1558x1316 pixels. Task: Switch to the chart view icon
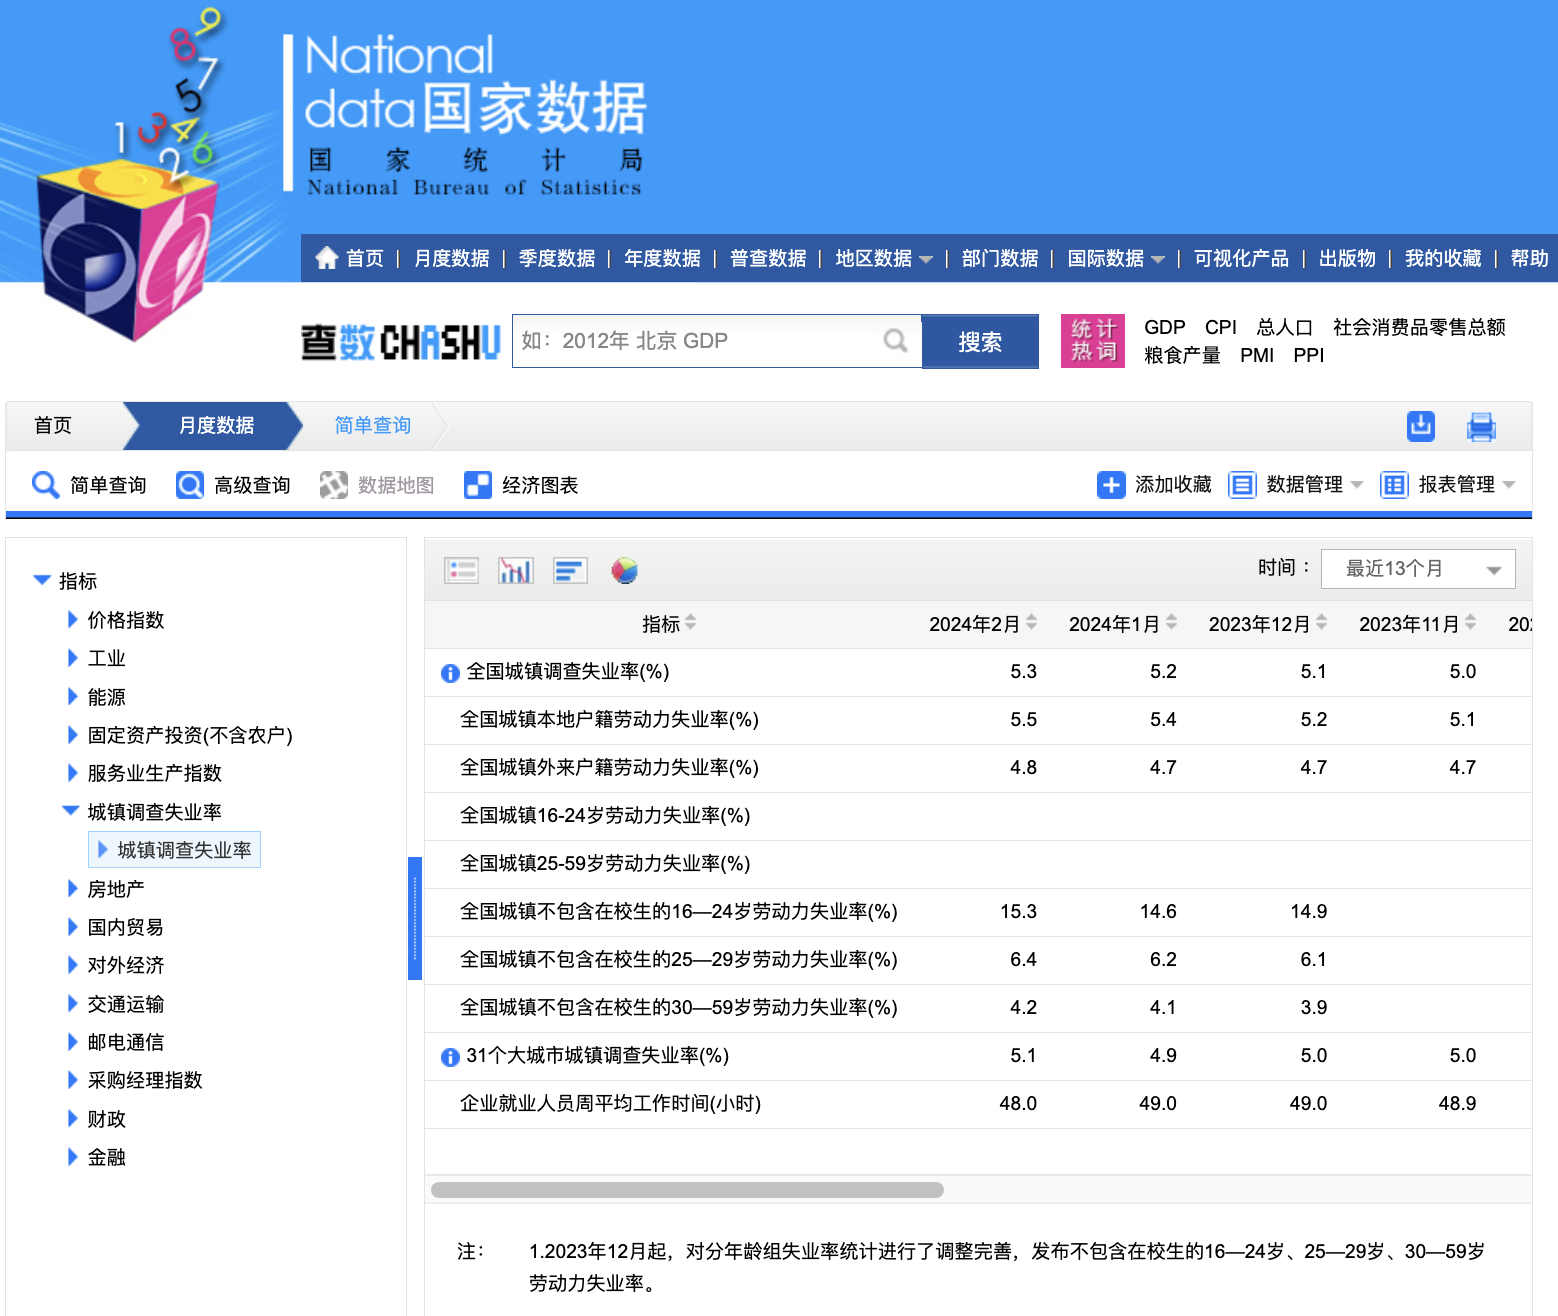[515, 570]
